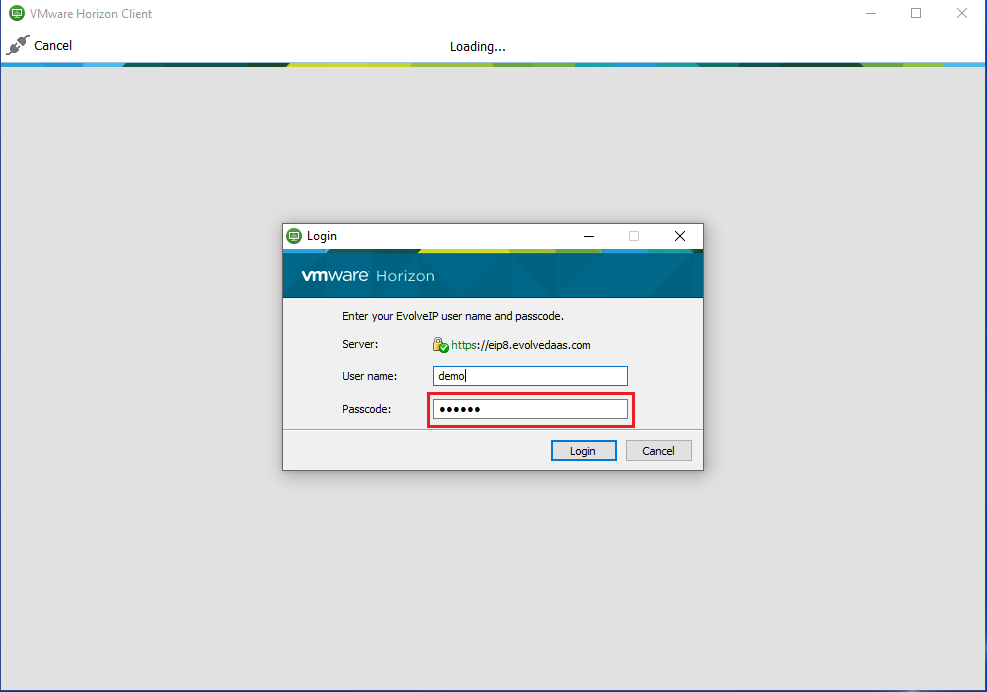Maximize the VMware Horizon Client main window
Screen dimensions: 987x692
pos(916,14)
